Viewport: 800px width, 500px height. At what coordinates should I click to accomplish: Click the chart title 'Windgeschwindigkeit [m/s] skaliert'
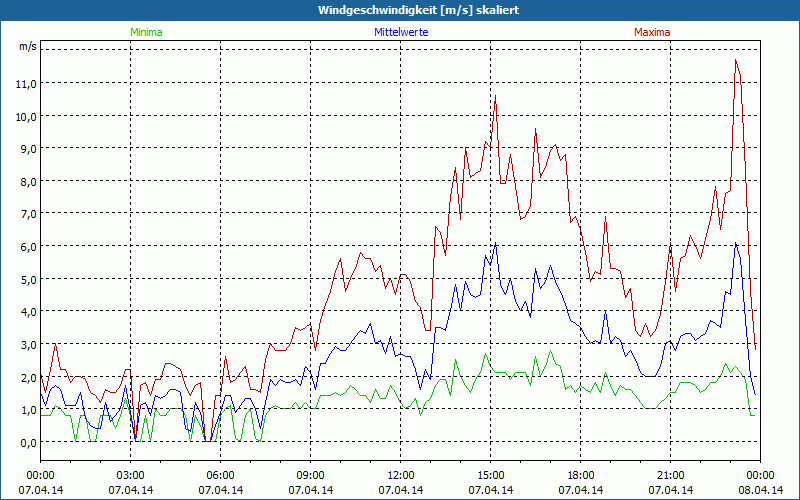tap(418, 10)
